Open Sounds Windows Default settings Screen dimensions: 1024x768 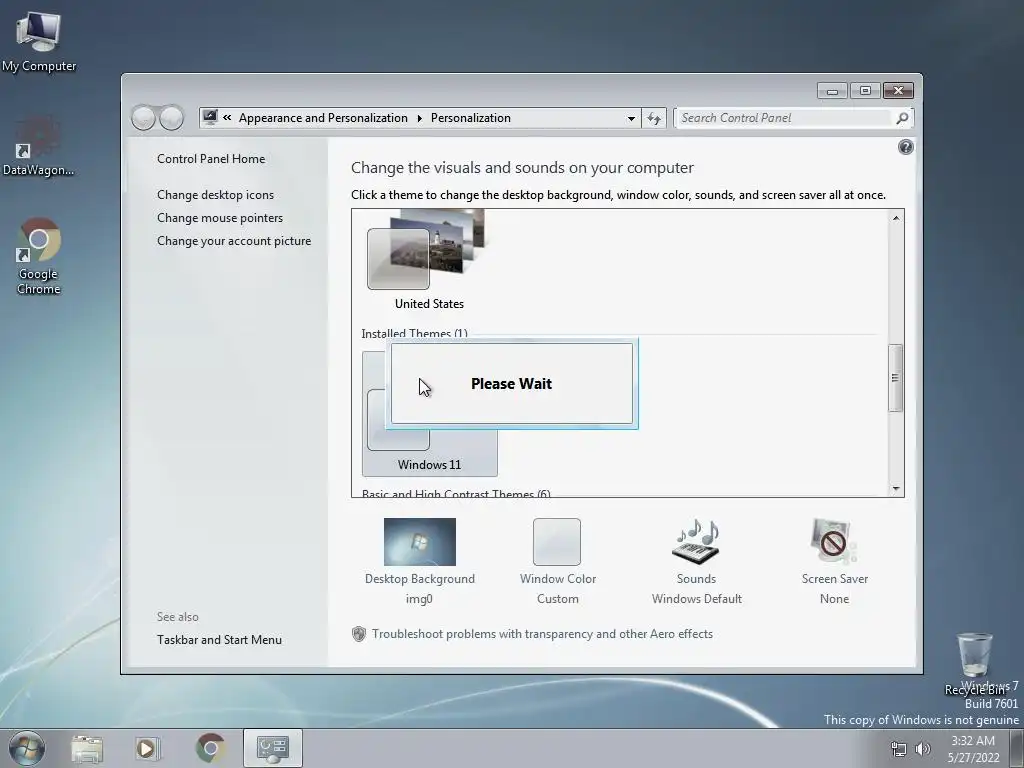pyautogui.click(x=696, y=562)
